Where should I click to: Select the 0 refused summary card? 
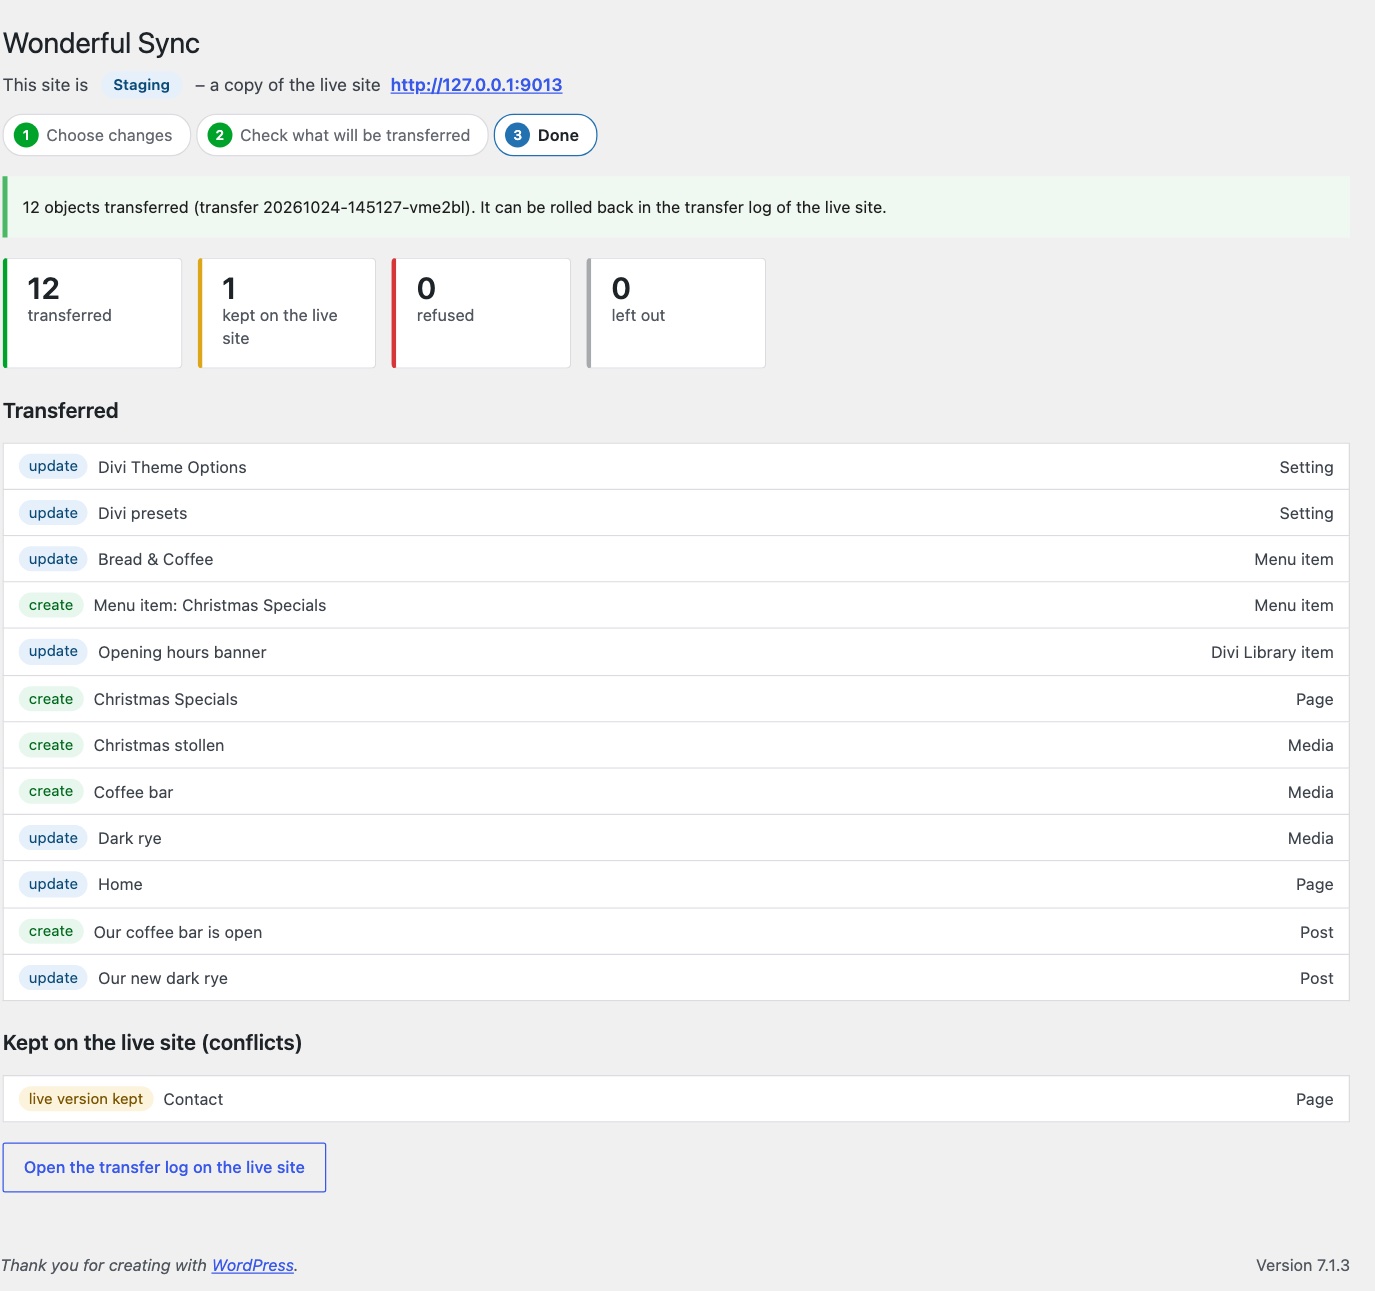[x=481, y=313]
